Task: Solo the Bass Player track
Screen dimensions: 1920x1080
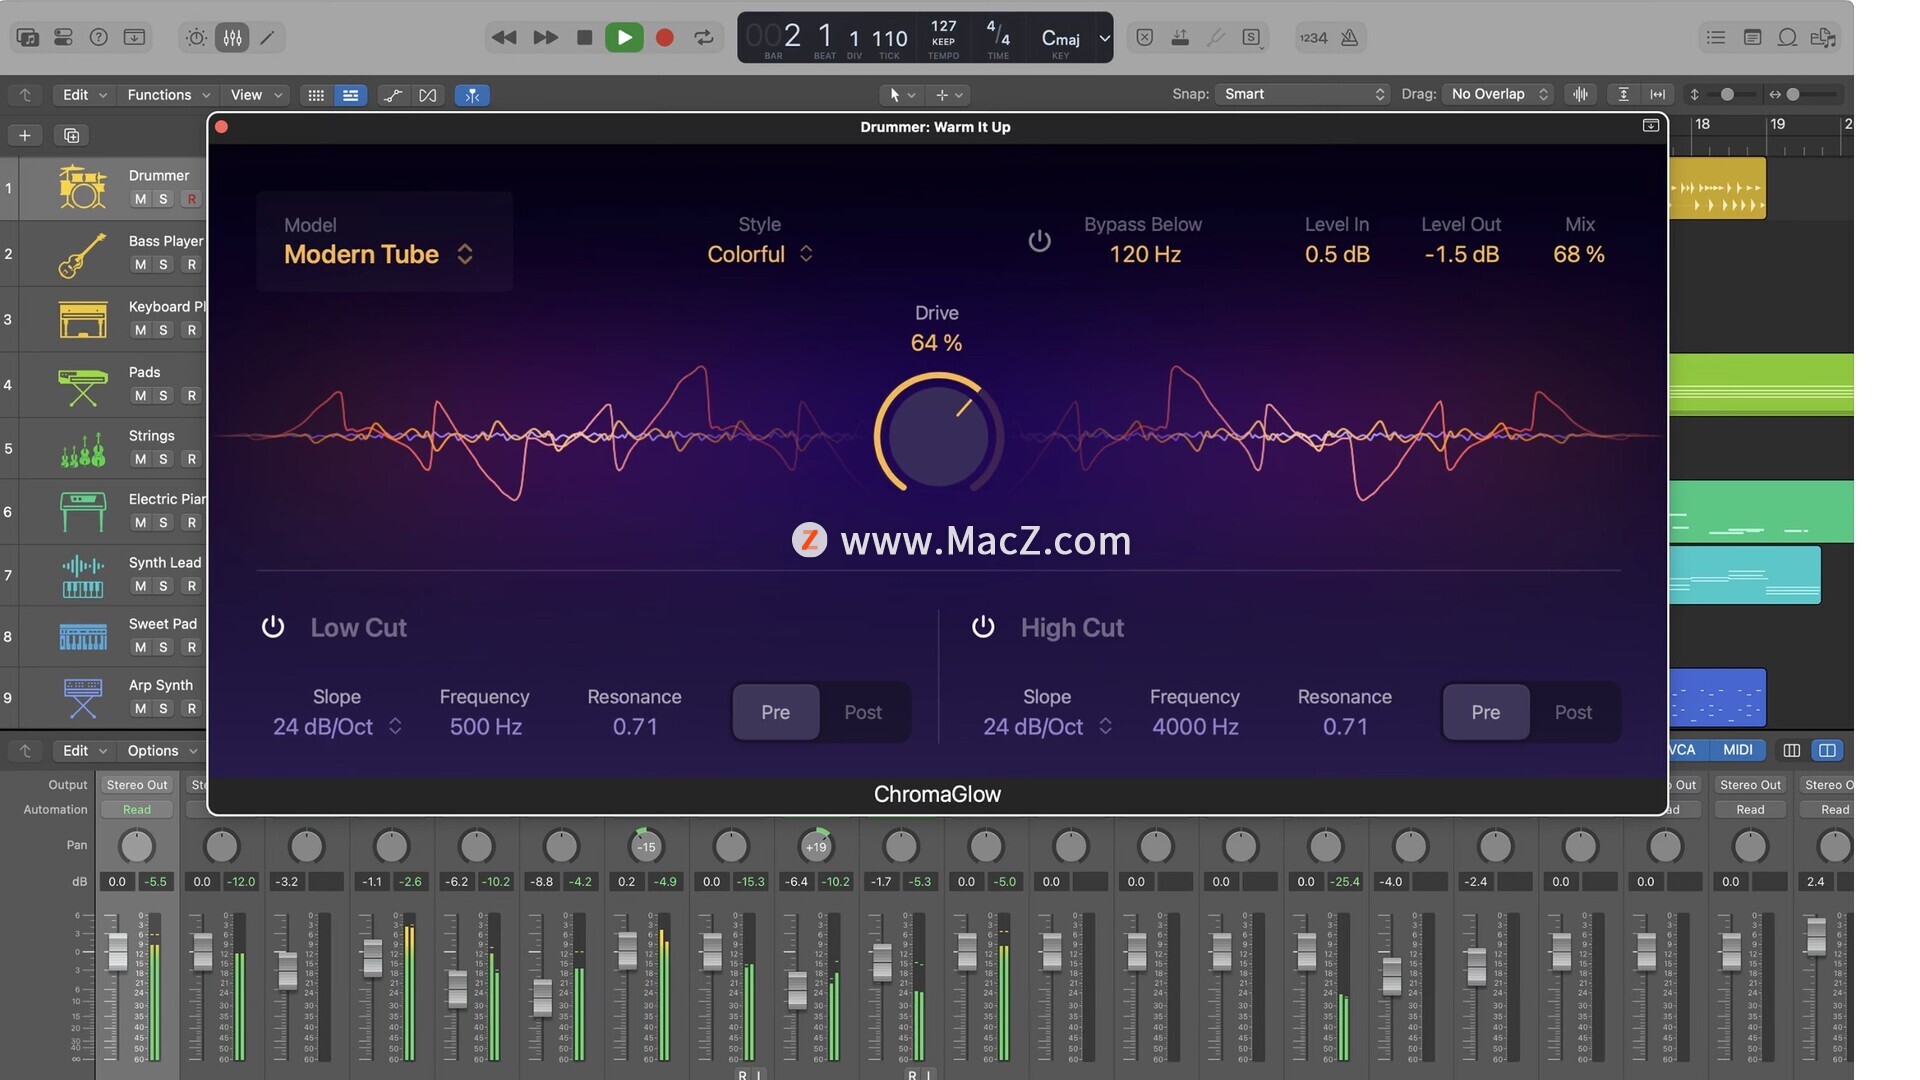Action: pyautogui.click(x=164, y=265)
